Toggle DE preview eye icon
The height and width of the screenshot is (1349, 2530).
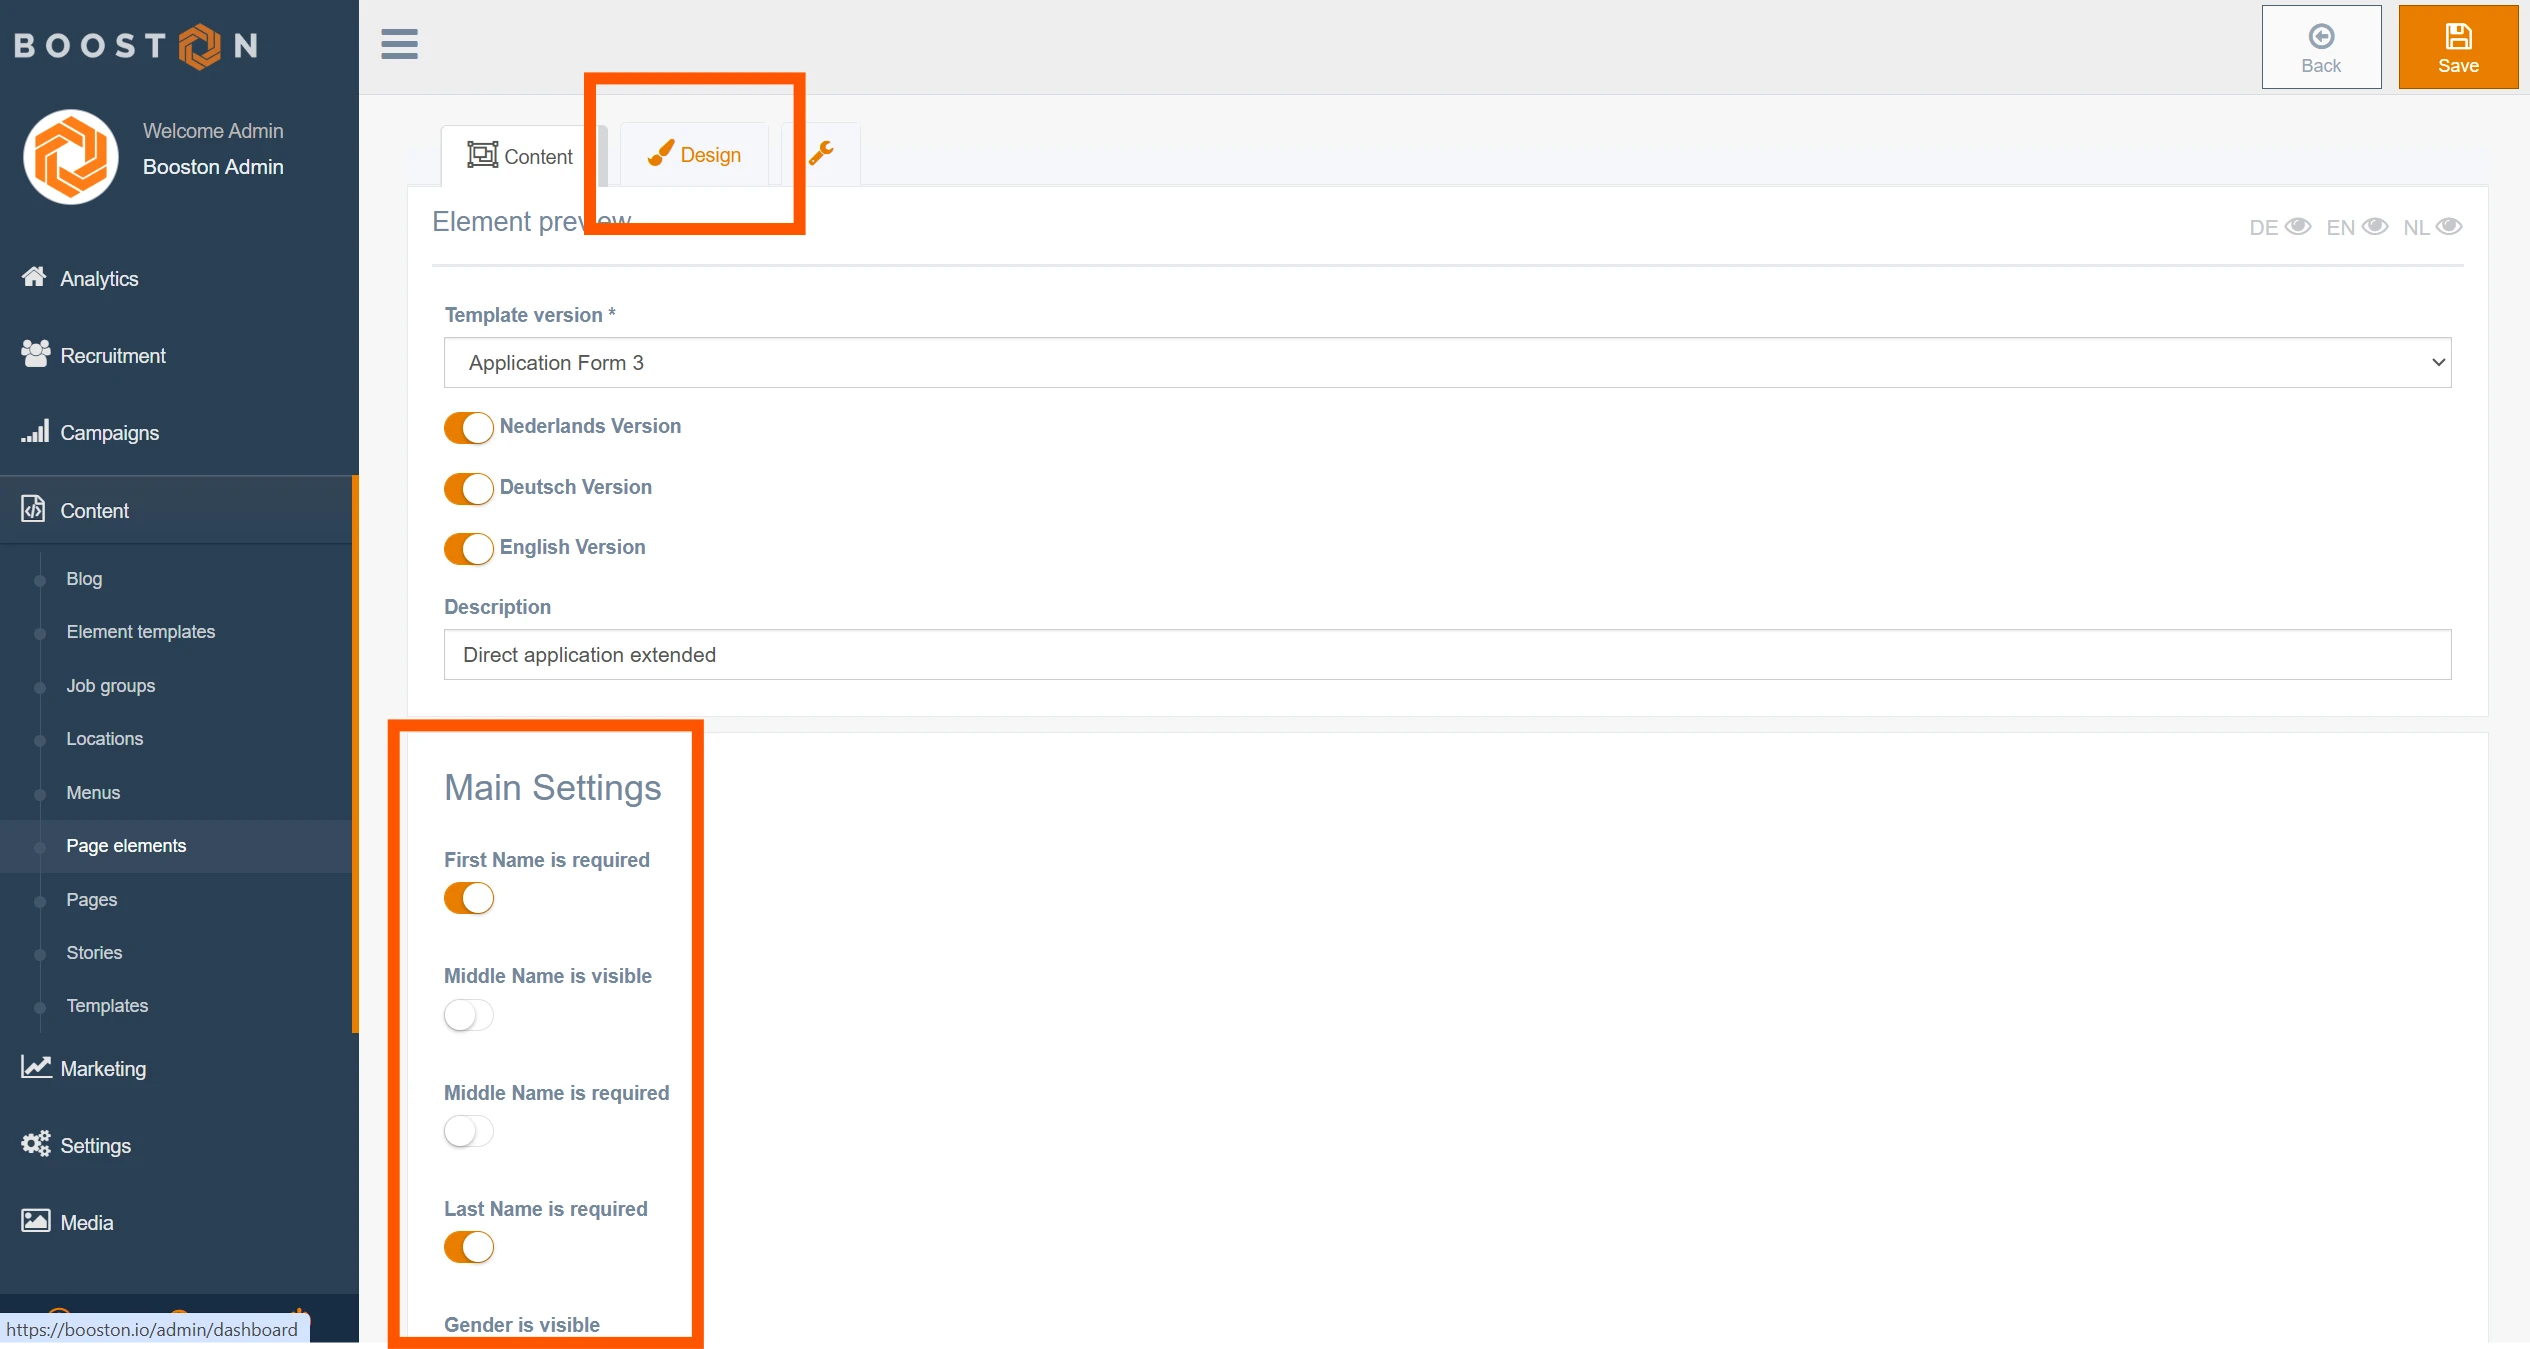tap(2297, 227)
